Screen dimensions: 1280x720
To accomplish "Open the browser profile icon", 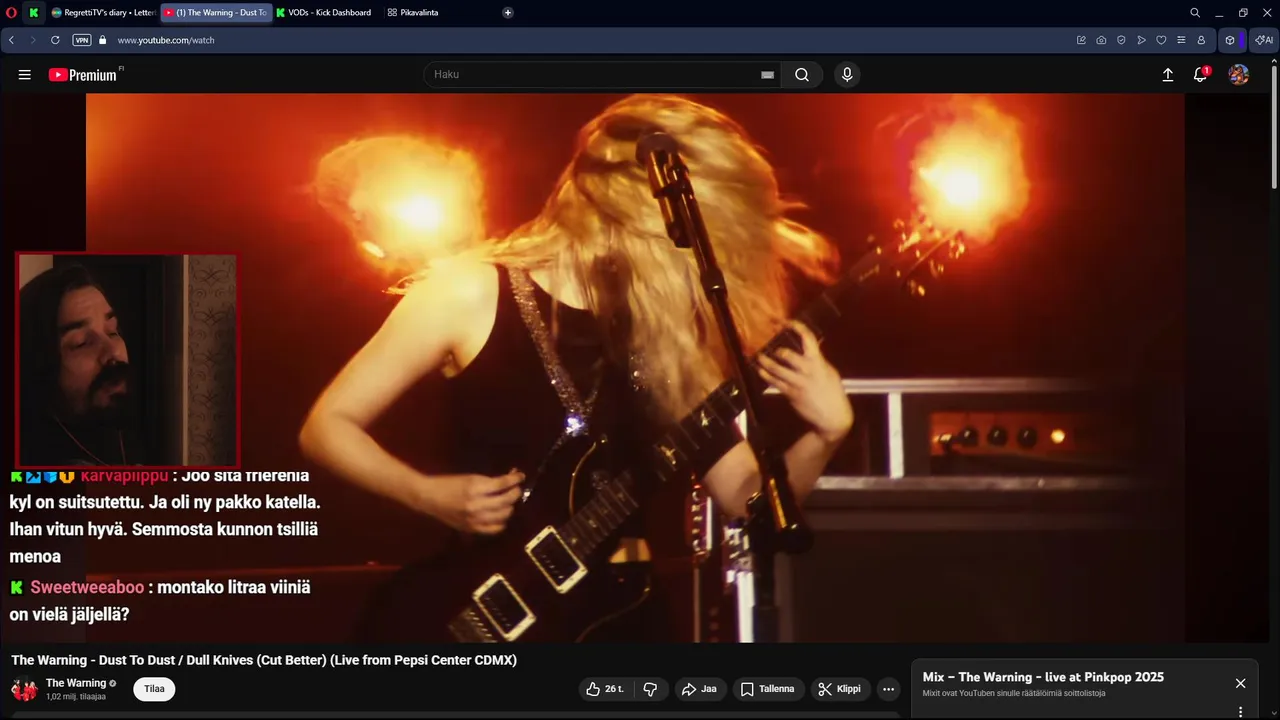I will point(1201,40).
